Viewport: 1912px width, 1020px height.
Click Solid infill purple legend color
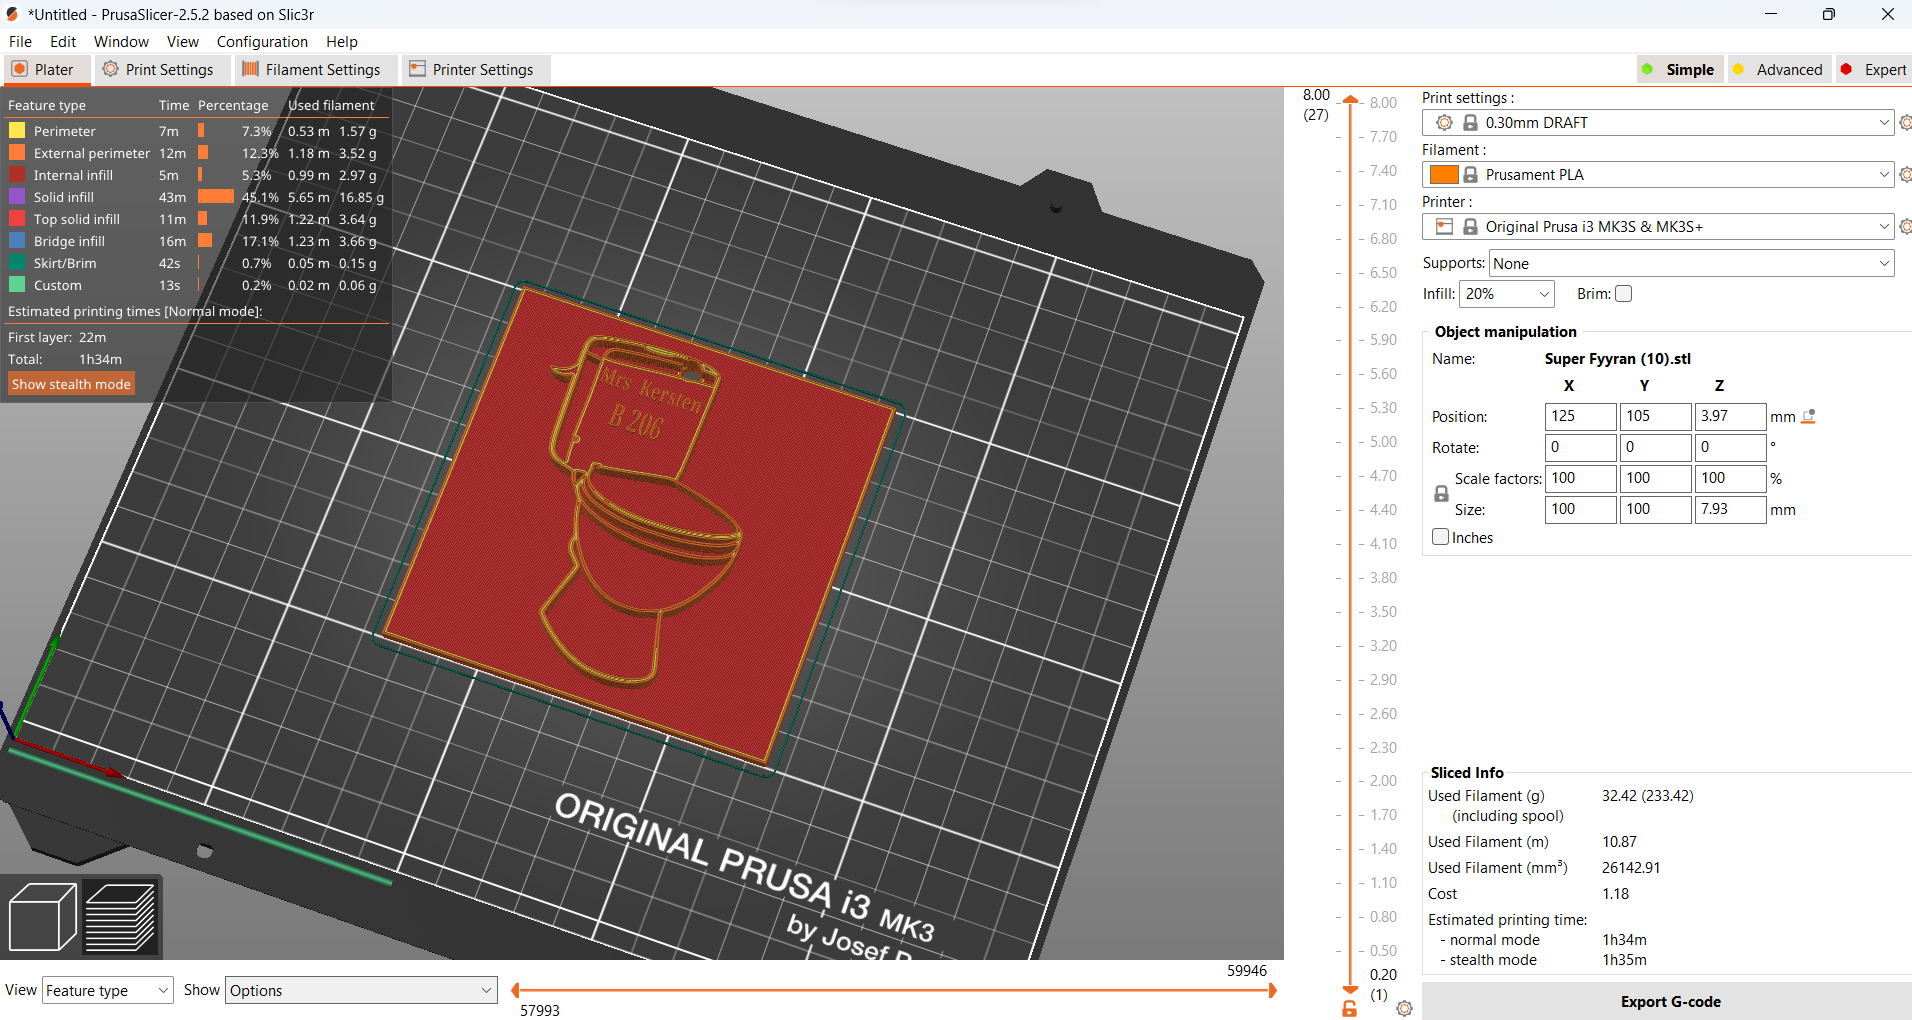coord(17,197)
